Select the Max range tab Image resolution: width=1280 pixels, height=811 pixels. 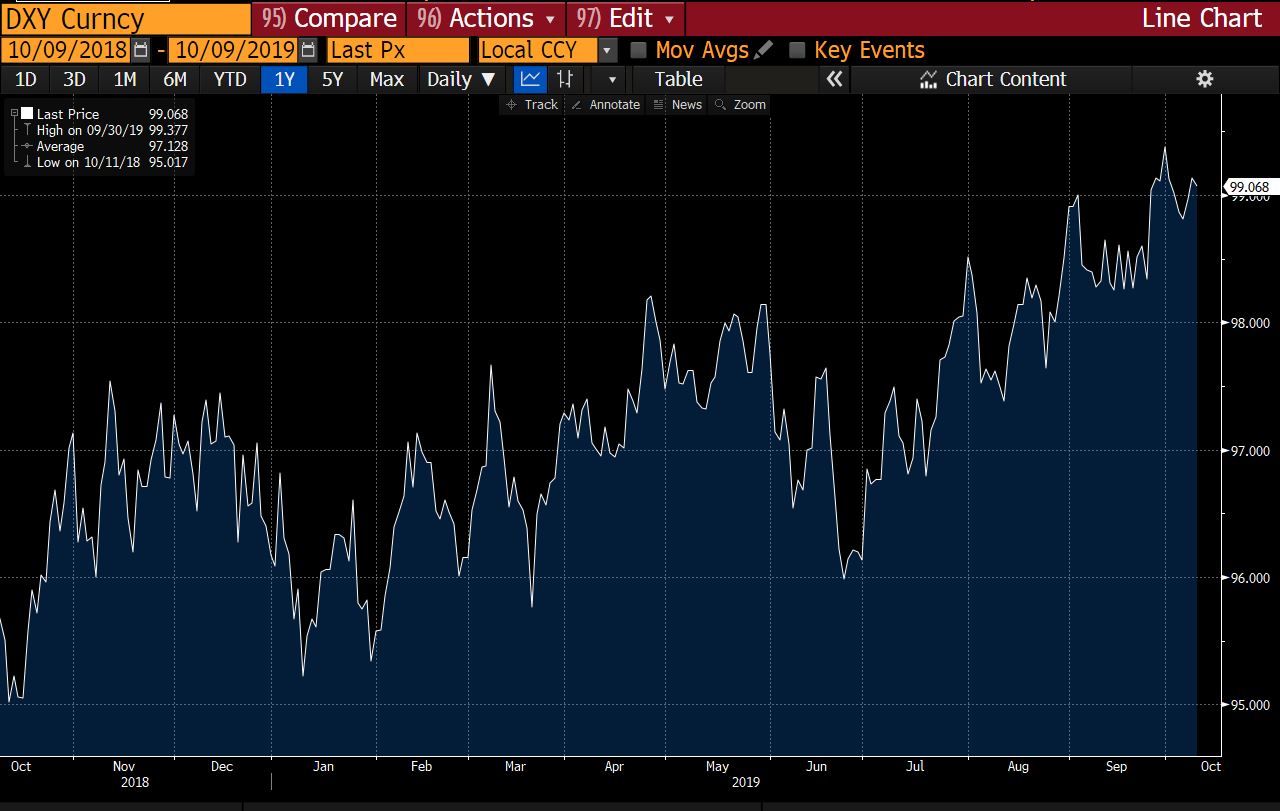pos(387,79)
